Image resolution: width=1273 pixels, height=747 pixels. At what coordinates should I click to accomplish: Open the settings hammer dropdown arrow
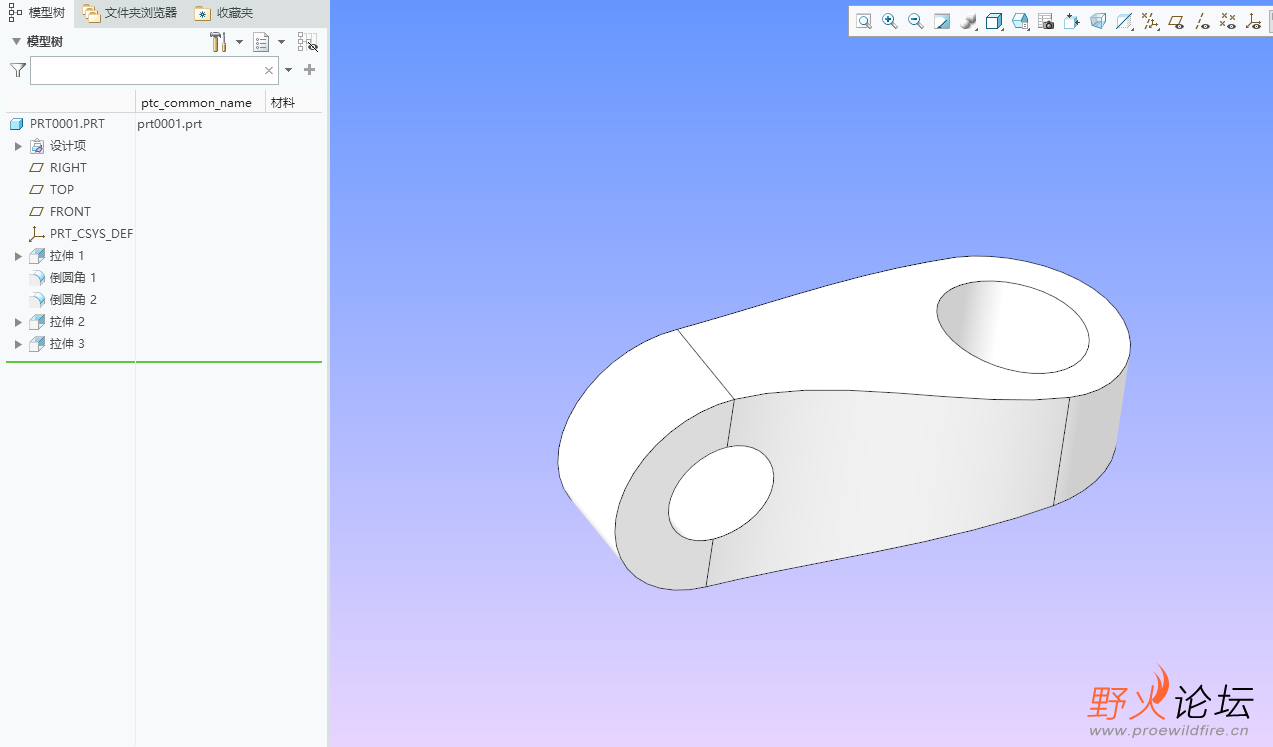pyautogui.click(x=240, y=42)
